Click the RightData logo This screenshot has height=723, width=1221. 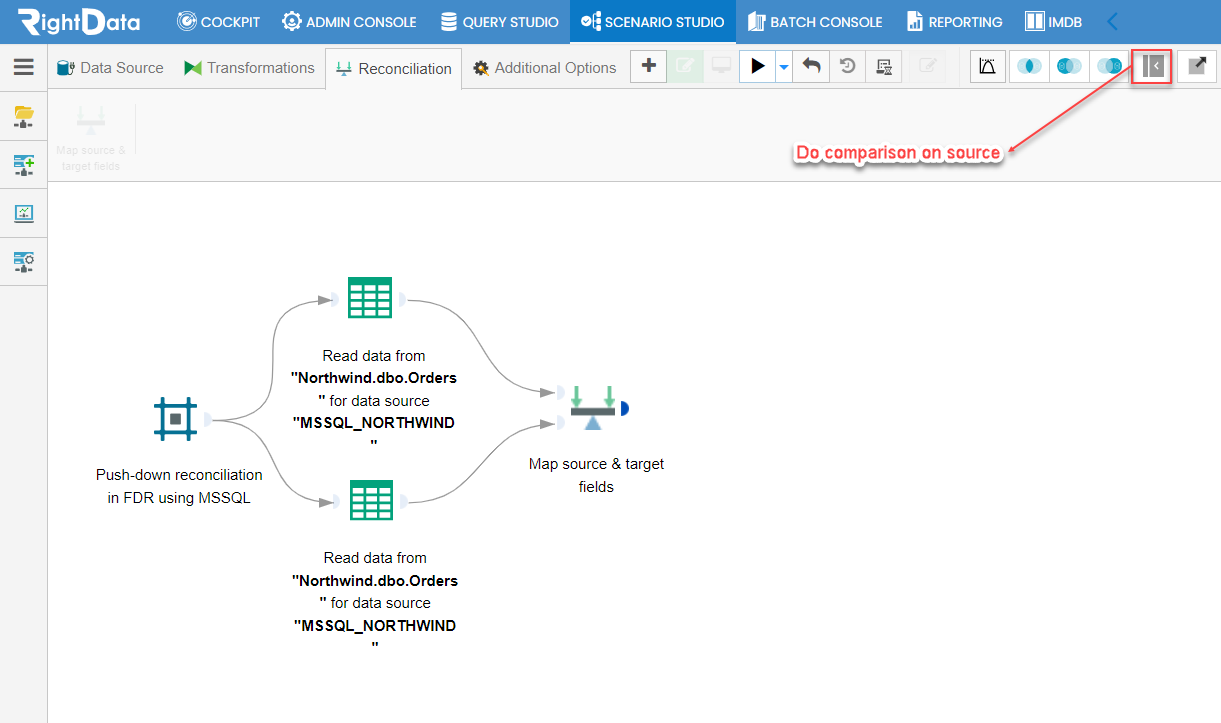79,21
